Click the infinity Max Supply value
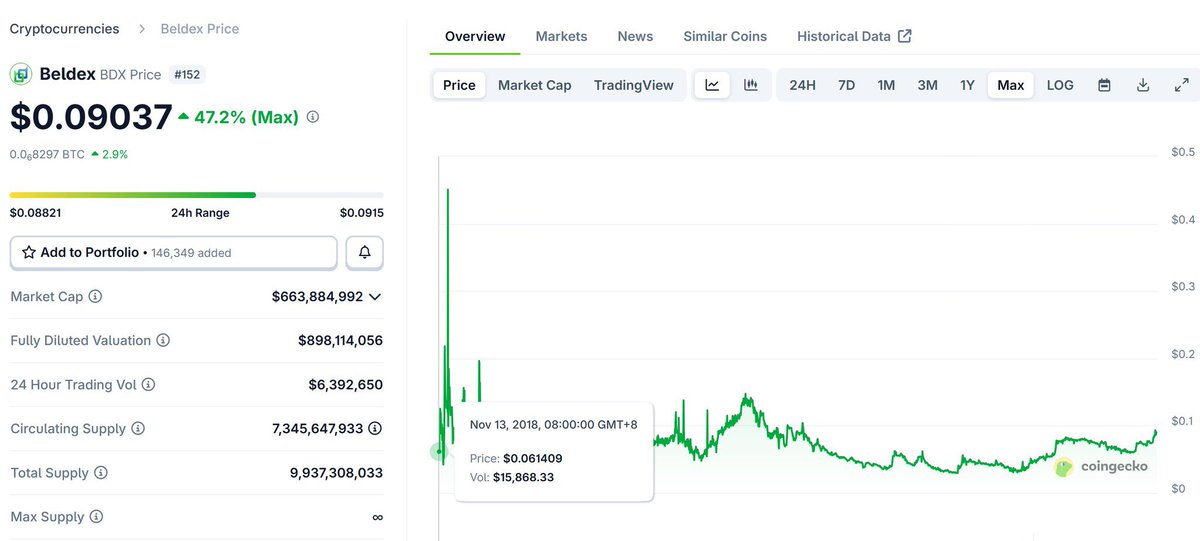 pos(377,517)
